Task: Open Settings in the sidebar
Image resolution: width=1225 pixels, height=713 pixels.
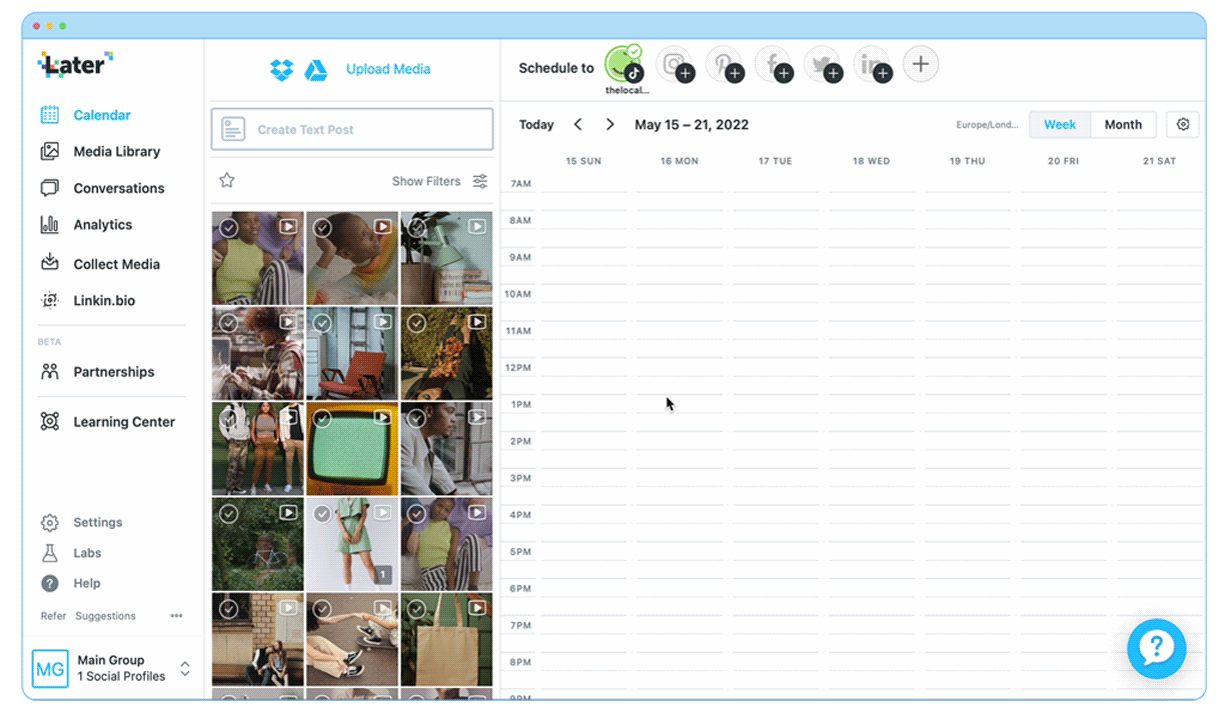Action: point(81,522)
